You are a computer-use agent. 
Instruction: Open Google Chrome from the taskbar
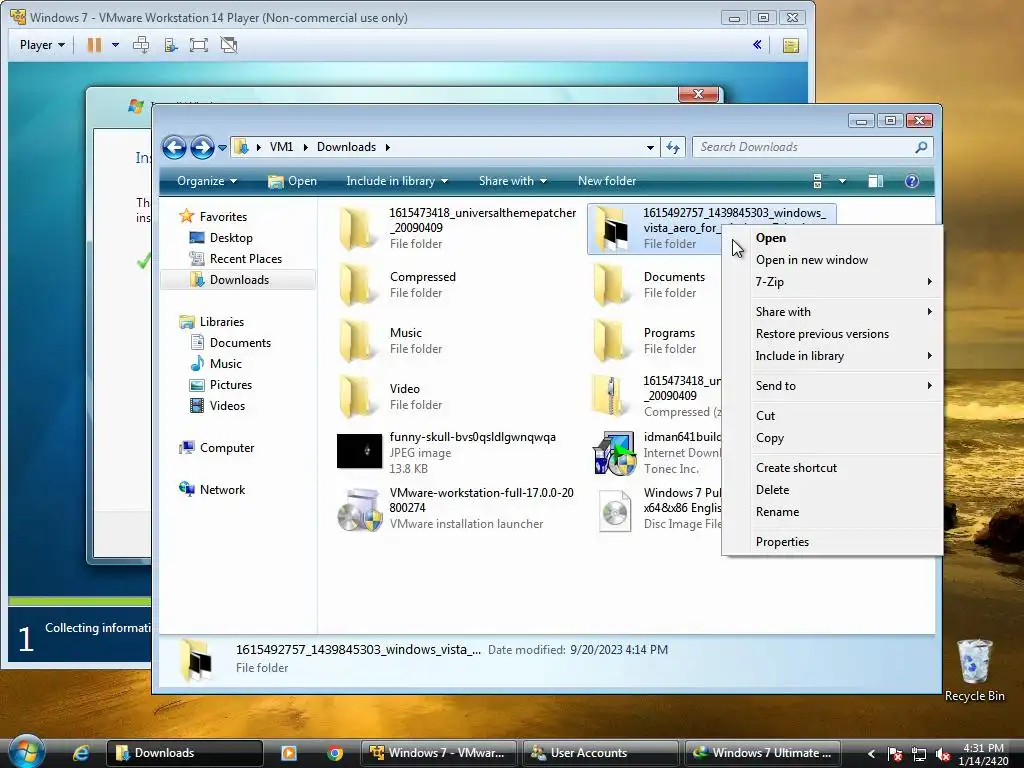(x=335, y=753)
